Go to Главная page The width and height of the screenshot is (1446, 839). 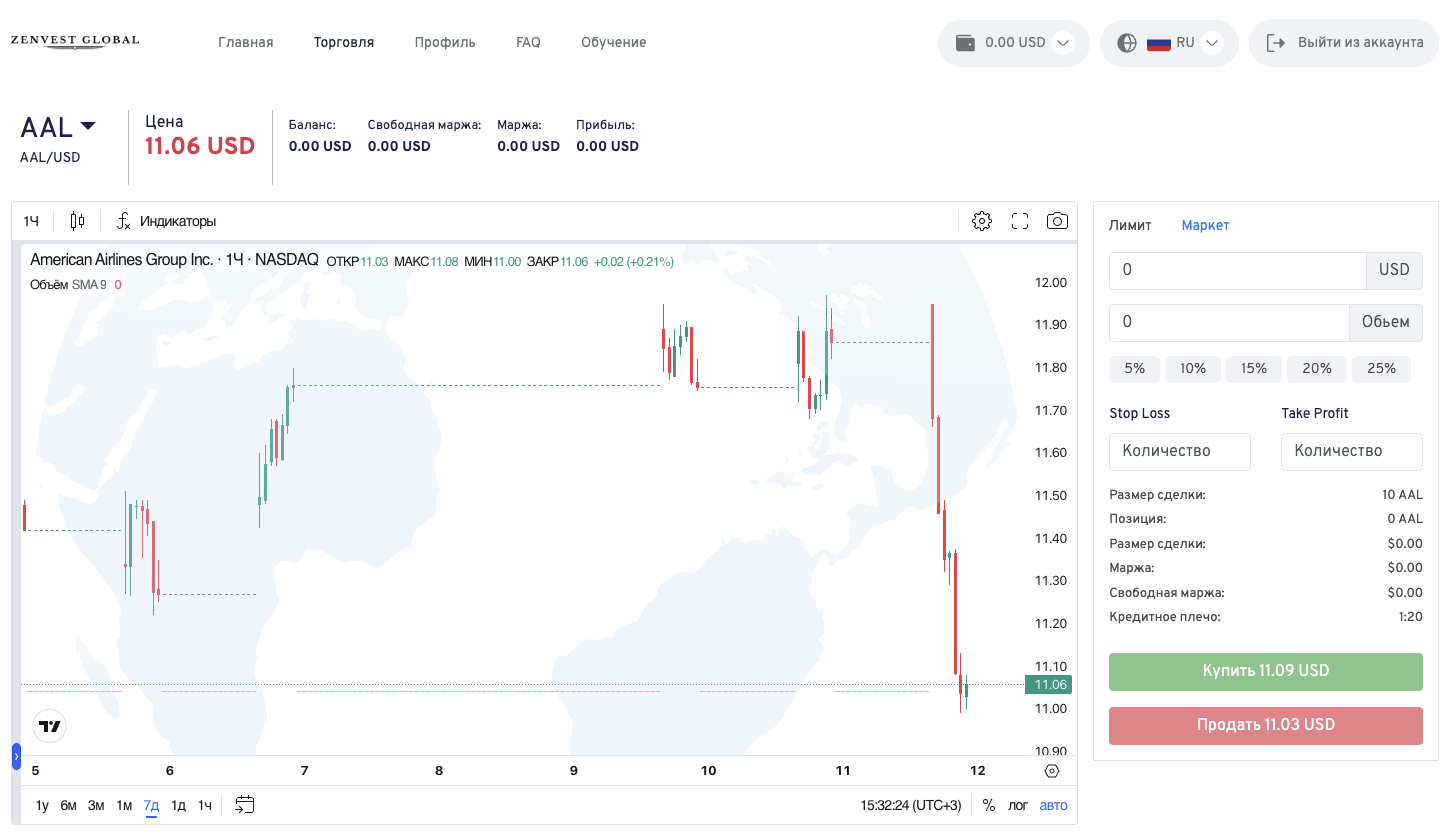246,43
